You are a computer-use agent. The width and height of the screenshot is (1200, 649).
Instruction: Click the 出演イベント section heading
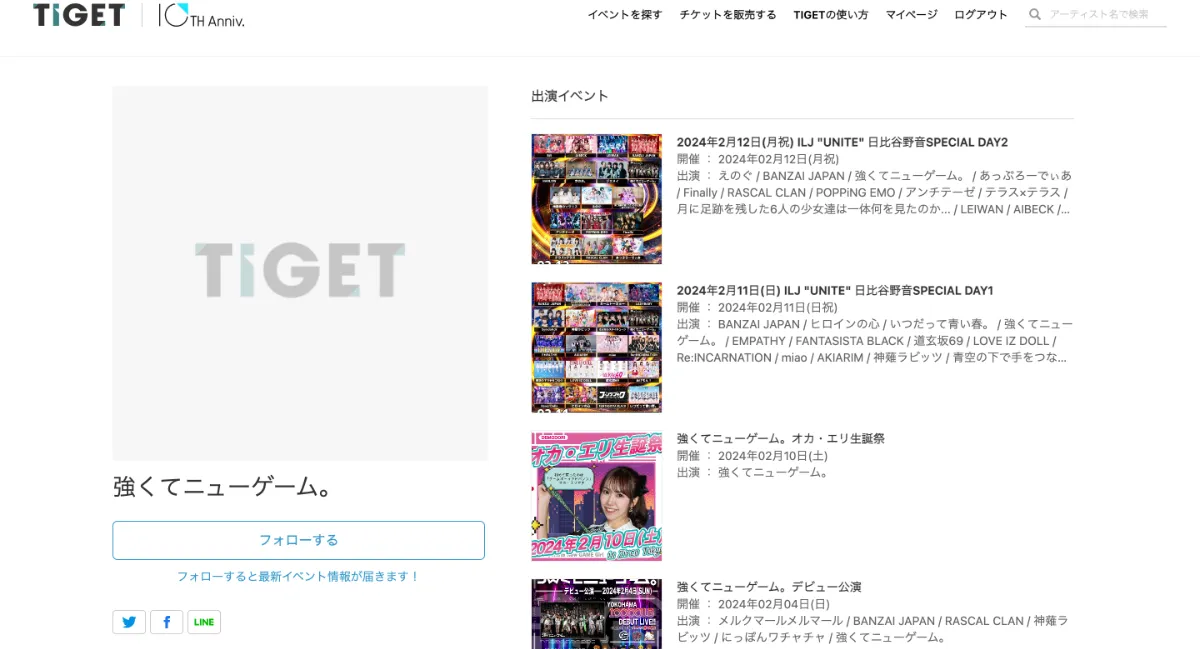pyautogui.click(x=570, y=96)
